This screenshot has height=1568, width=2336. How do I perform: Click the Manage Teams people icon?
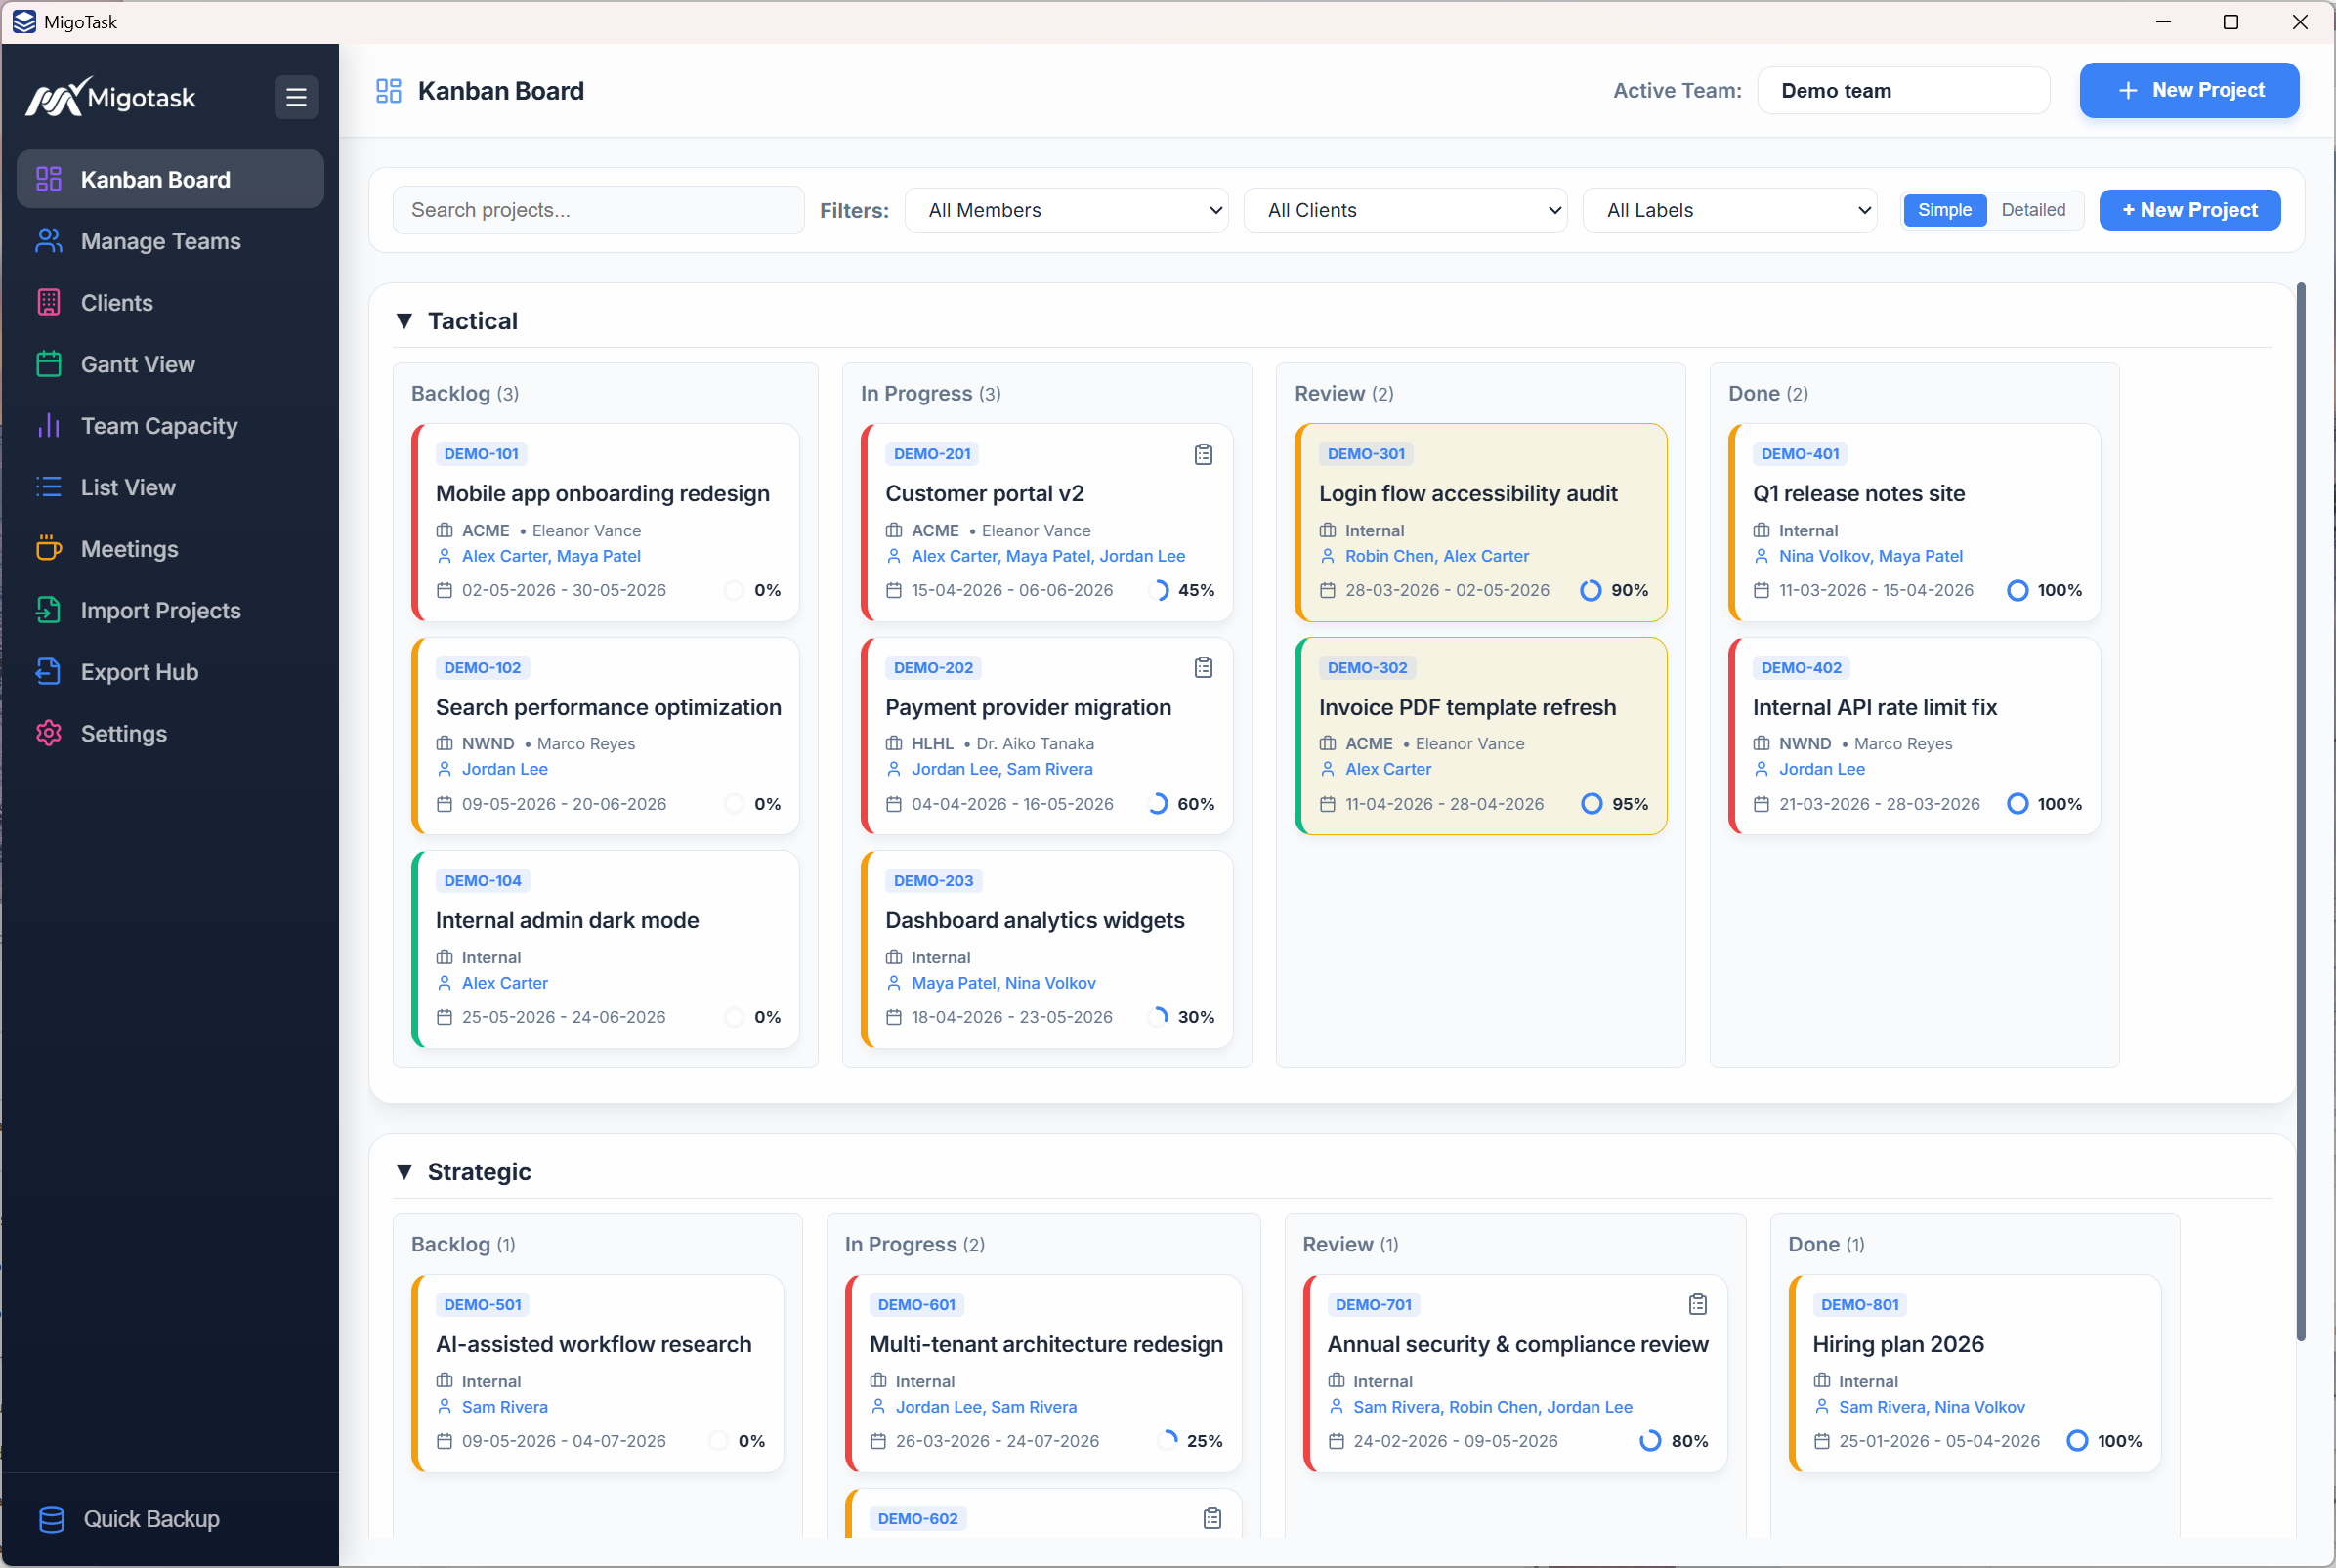(49, 241)
